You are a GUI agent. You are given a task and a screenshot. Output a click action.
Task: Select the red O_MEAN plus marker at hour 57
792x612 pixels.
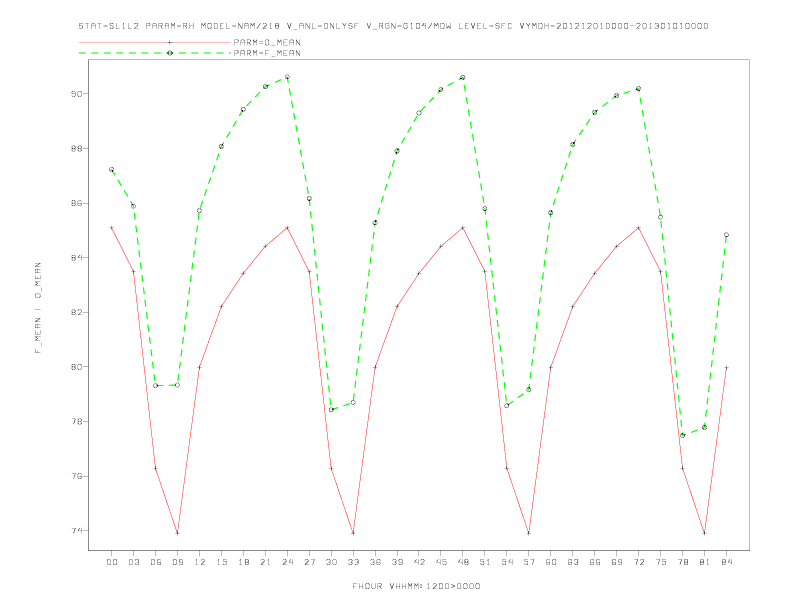[529, 533]
